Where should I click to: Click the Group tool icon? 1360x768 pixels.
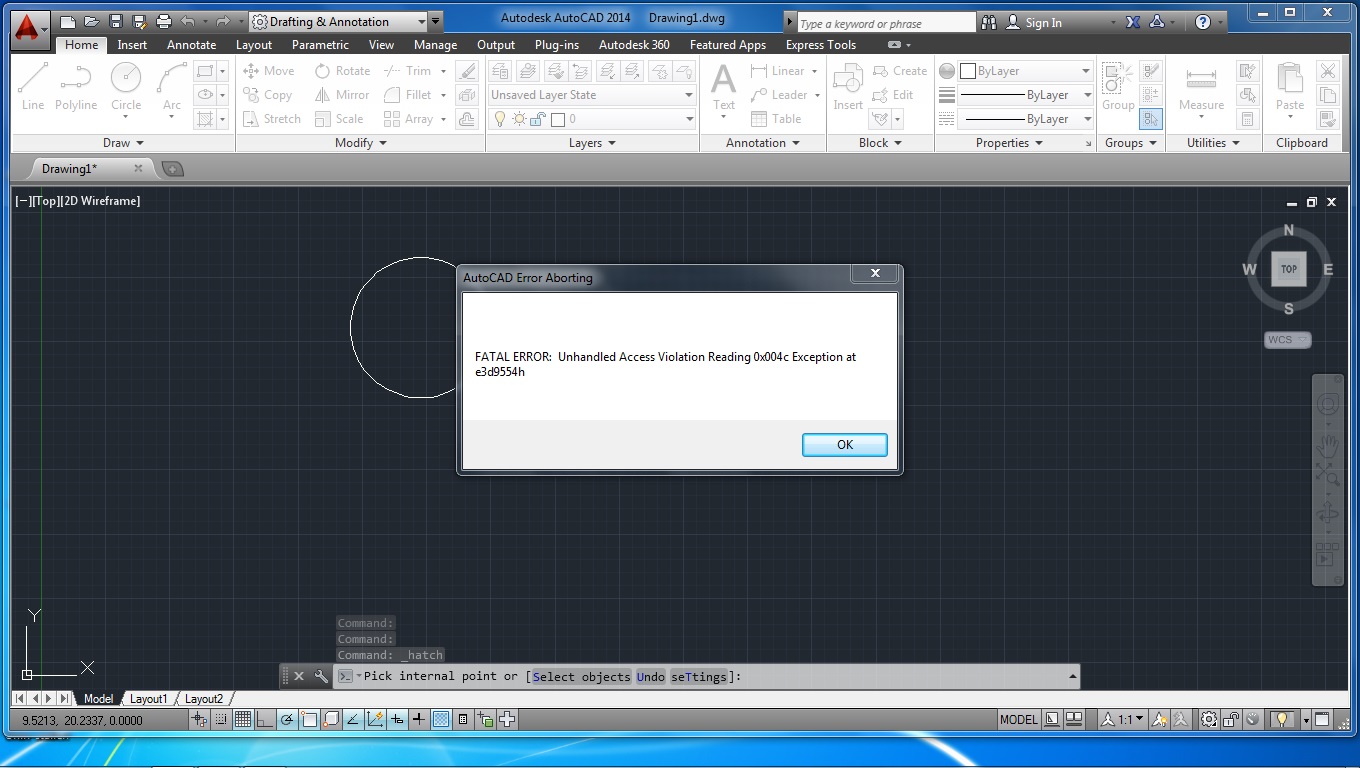1118,86
